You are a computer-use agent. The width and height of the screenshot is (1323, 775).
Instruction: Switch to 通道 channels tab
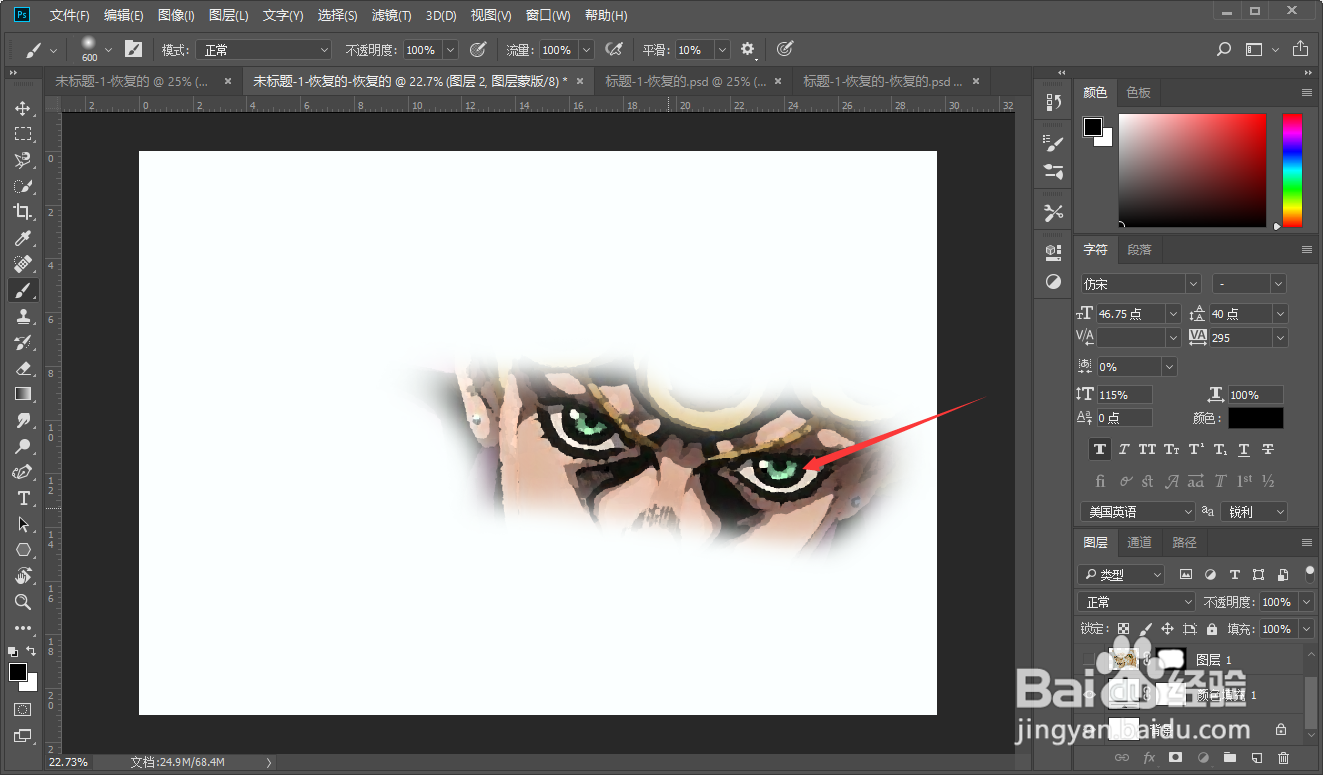[x=1139, y=543]
